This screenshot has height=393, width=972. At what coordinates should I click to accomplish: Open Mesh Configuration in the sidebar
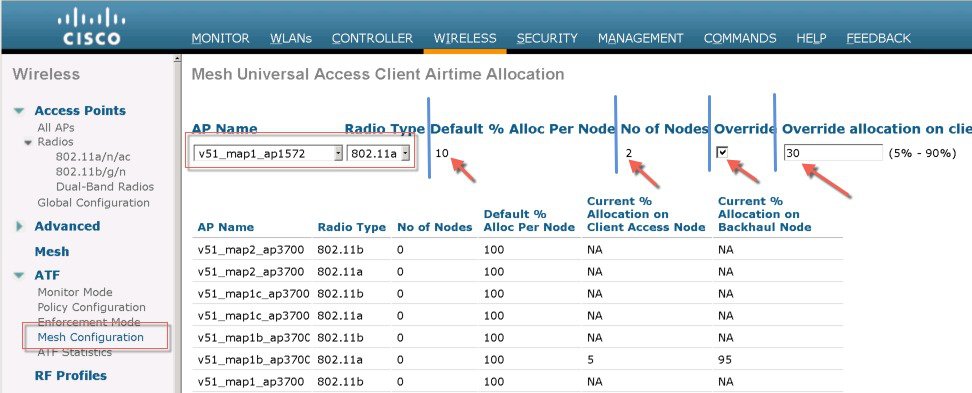(x=91, y=337)
